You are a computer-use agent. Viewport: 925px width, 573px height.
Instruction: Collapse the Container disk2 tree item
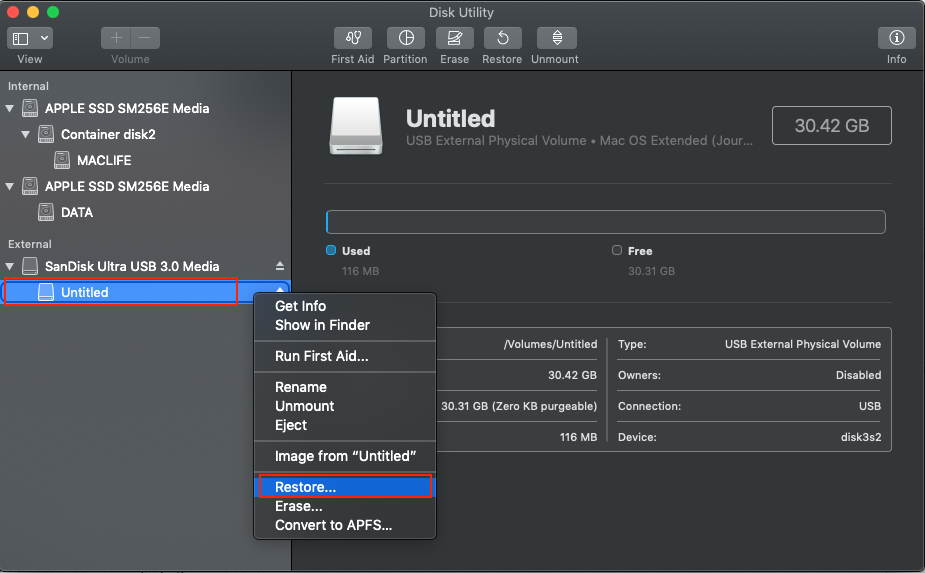27,134
